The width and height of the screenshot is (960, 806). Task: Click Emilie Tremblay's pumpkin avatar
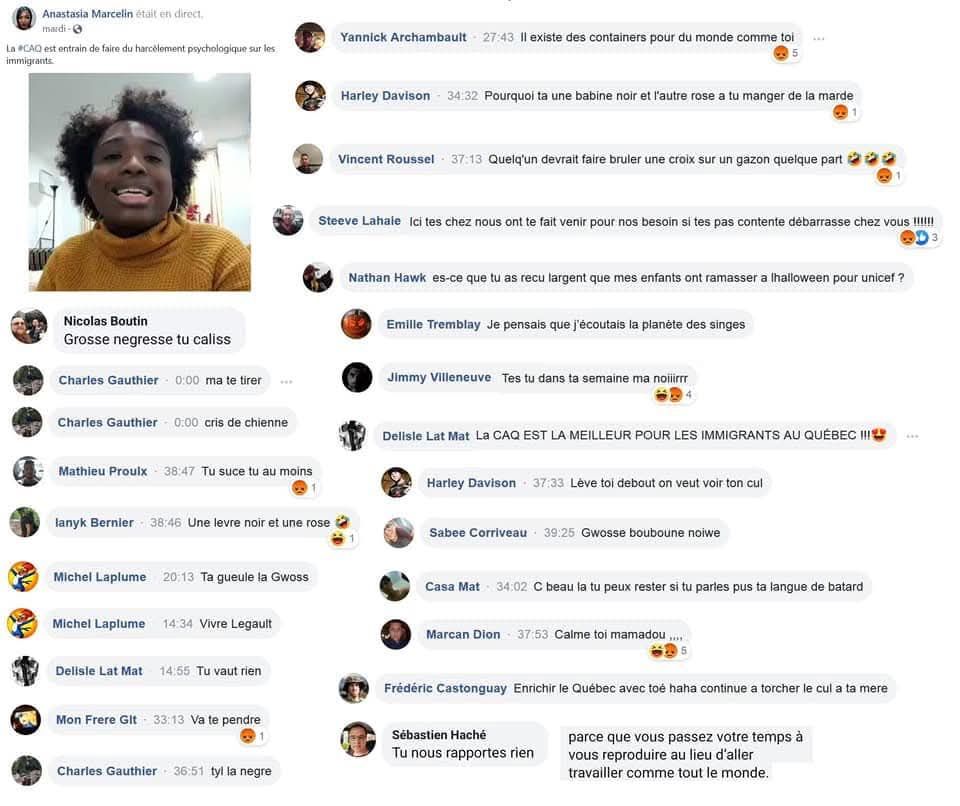coord(356,324)
